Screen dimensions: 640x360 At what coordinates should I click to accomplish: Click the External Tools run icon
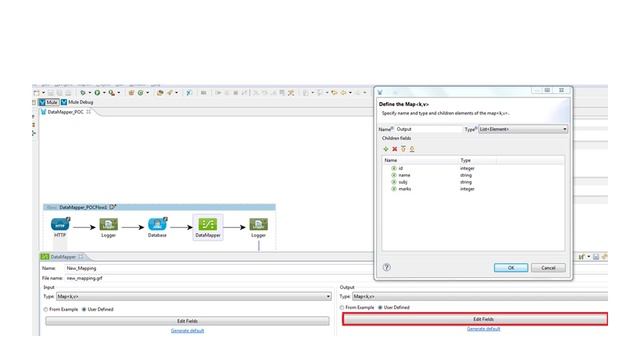111,93
